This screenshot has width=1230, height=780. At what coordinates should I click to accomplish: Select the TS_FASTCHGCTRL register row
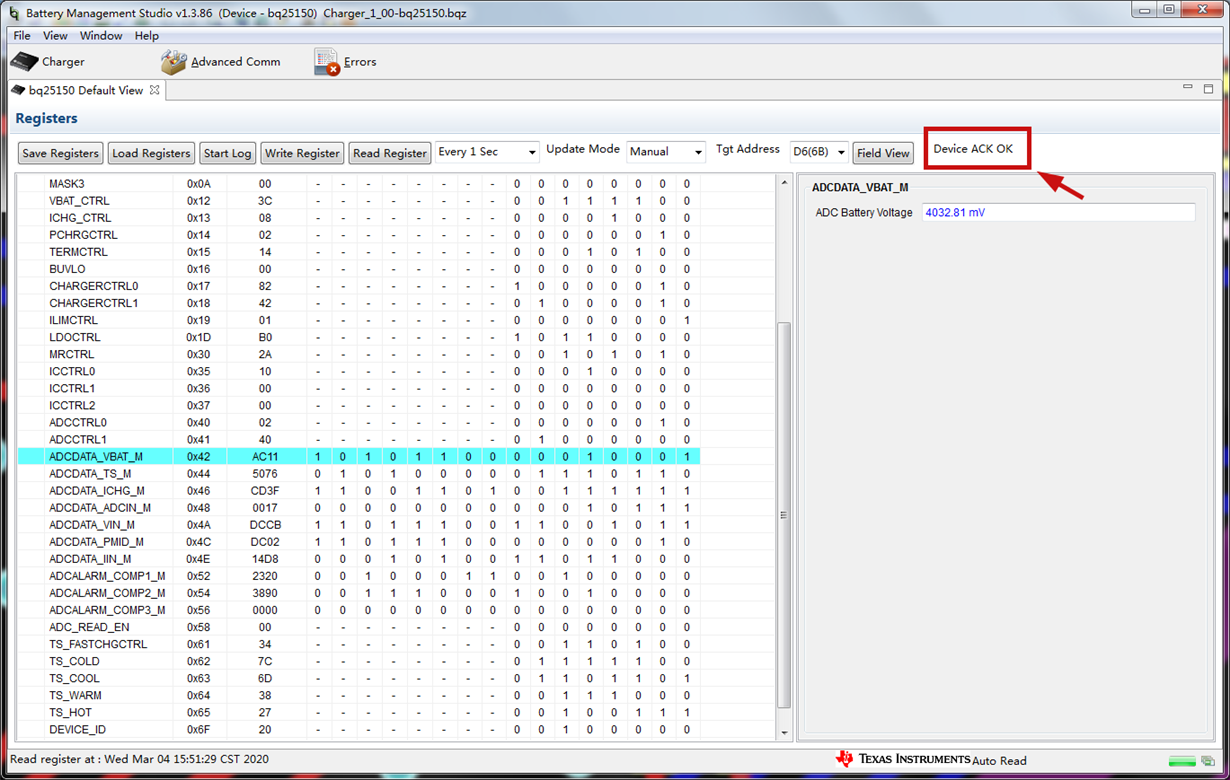(358, 644)
